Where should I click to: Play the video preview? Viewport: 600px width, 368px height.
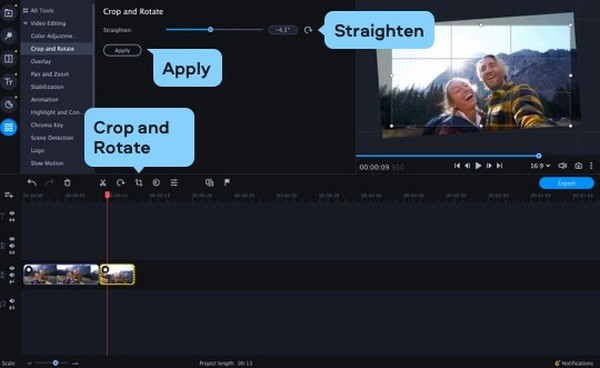478,166
